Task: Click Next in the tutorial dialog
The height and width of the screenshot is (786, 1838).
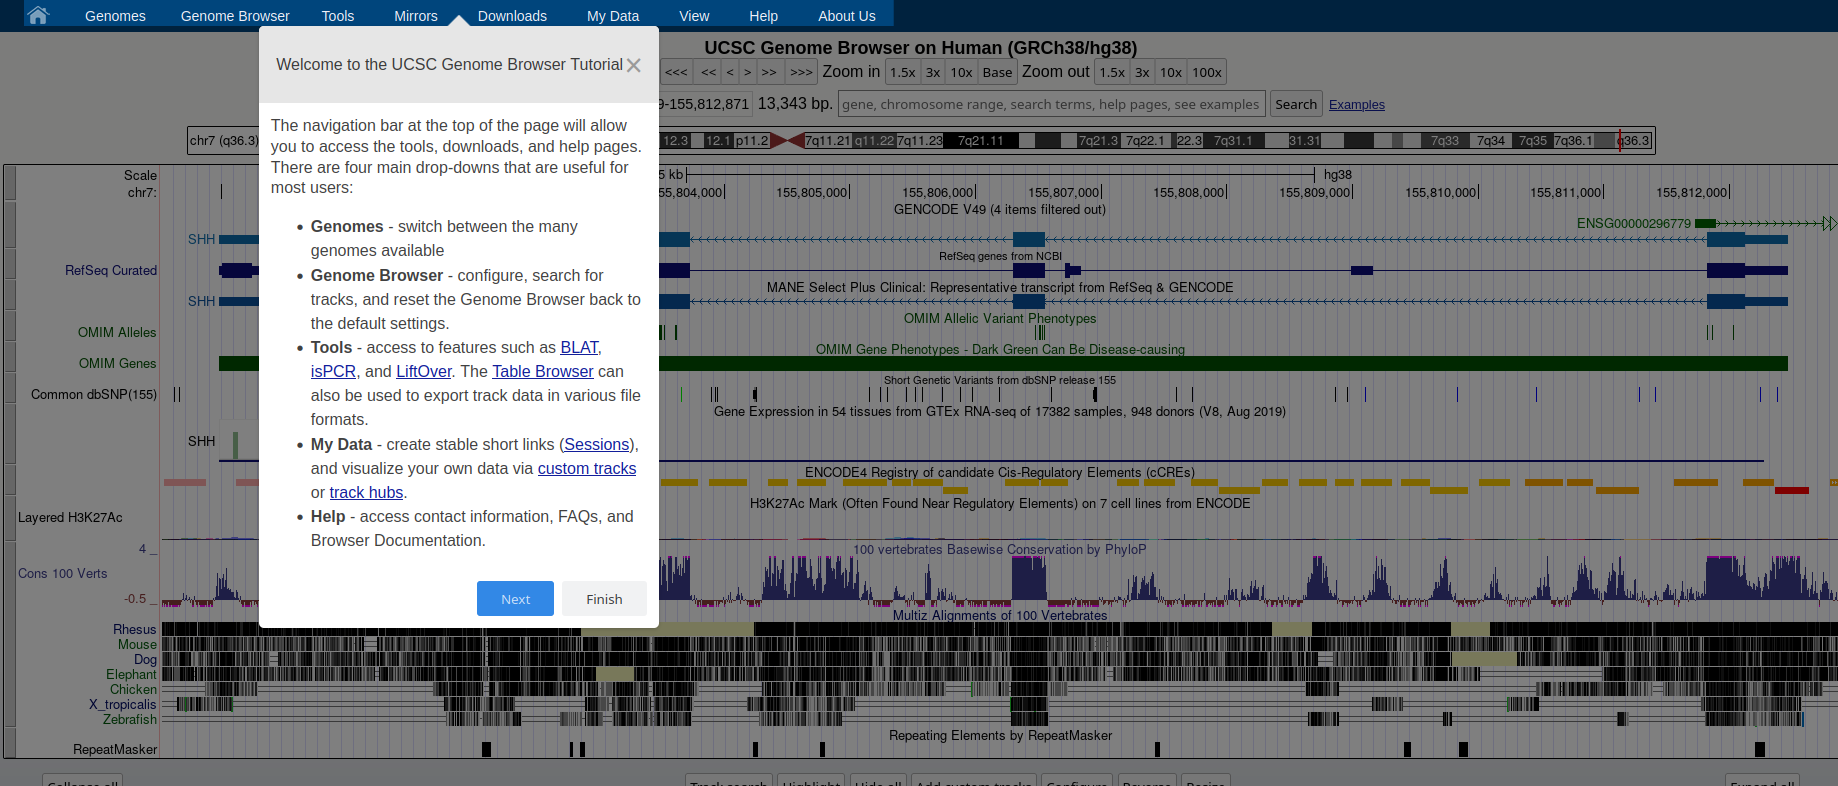Action: tap(515, 599)
